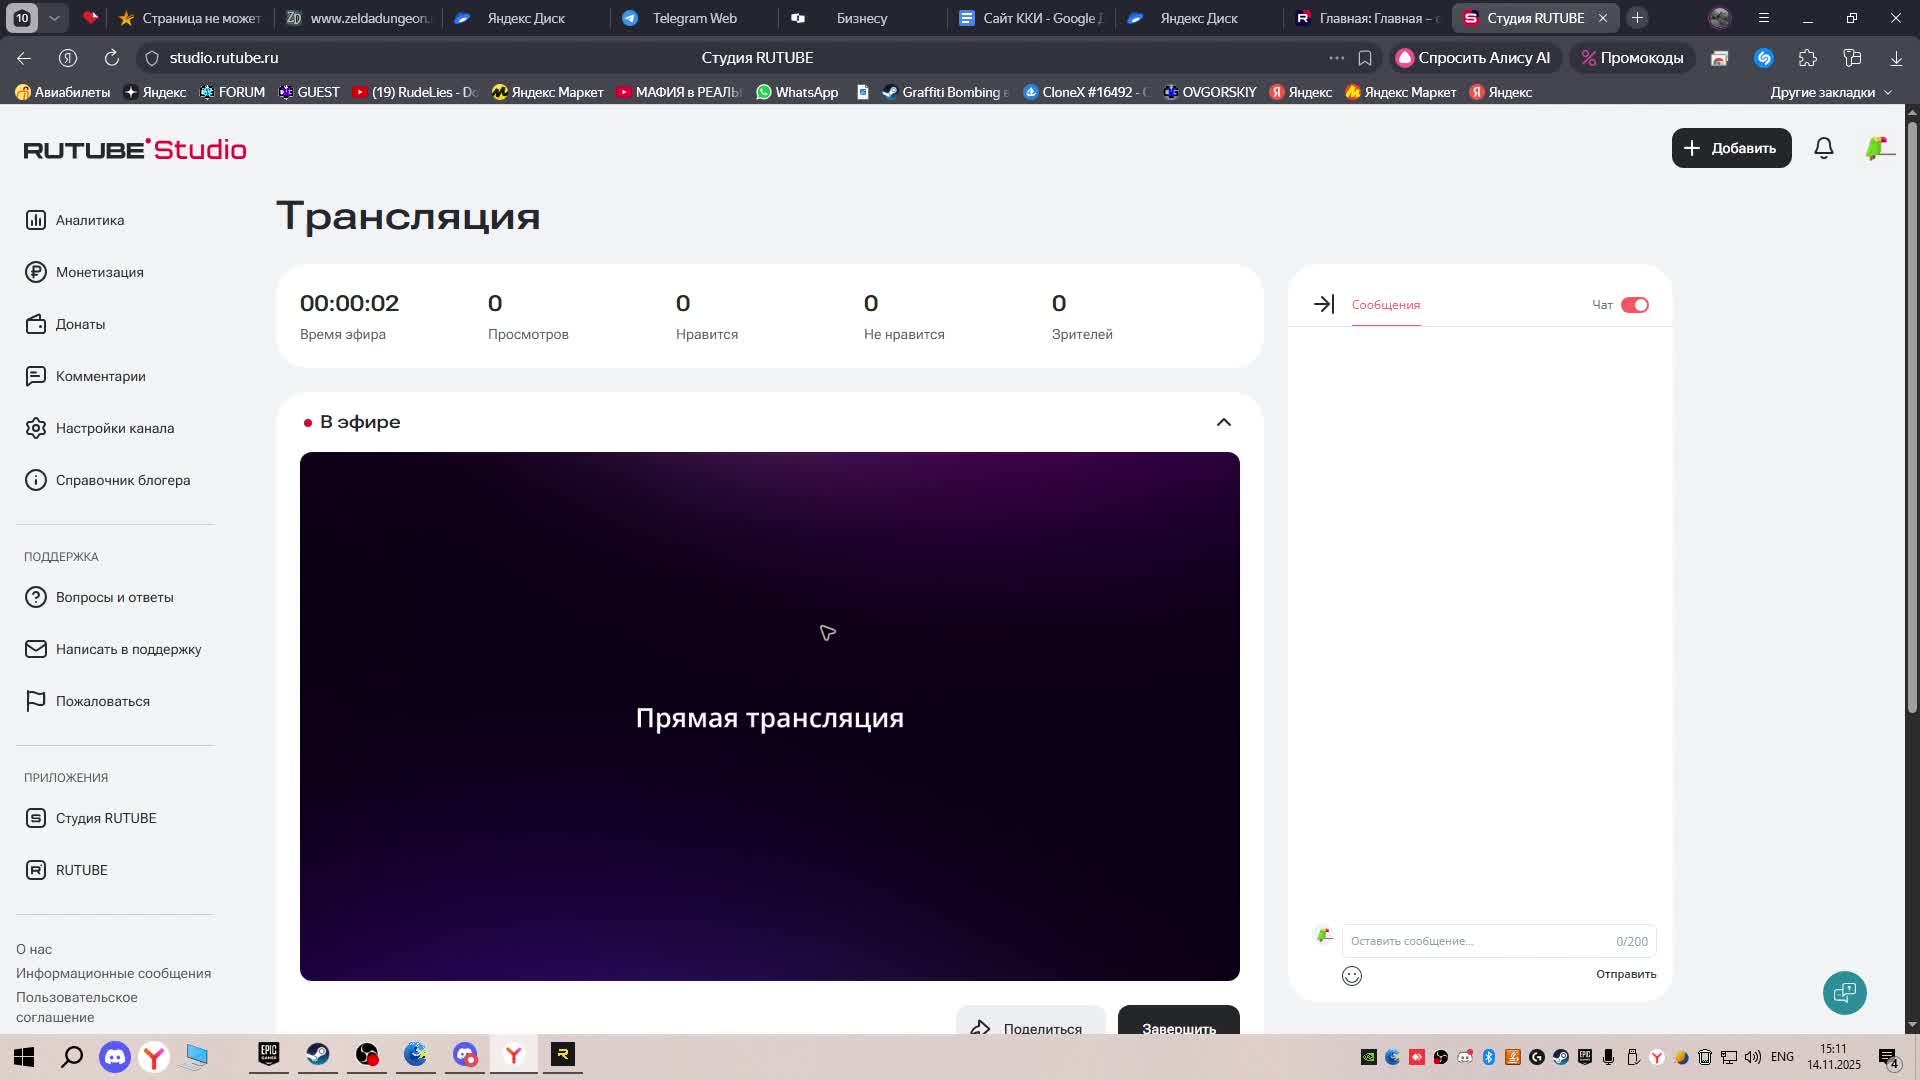Switch to the Telegram Web browser tab
Screen dimensions: 1920x1080
pyautogui.click(x=693, y=18)
